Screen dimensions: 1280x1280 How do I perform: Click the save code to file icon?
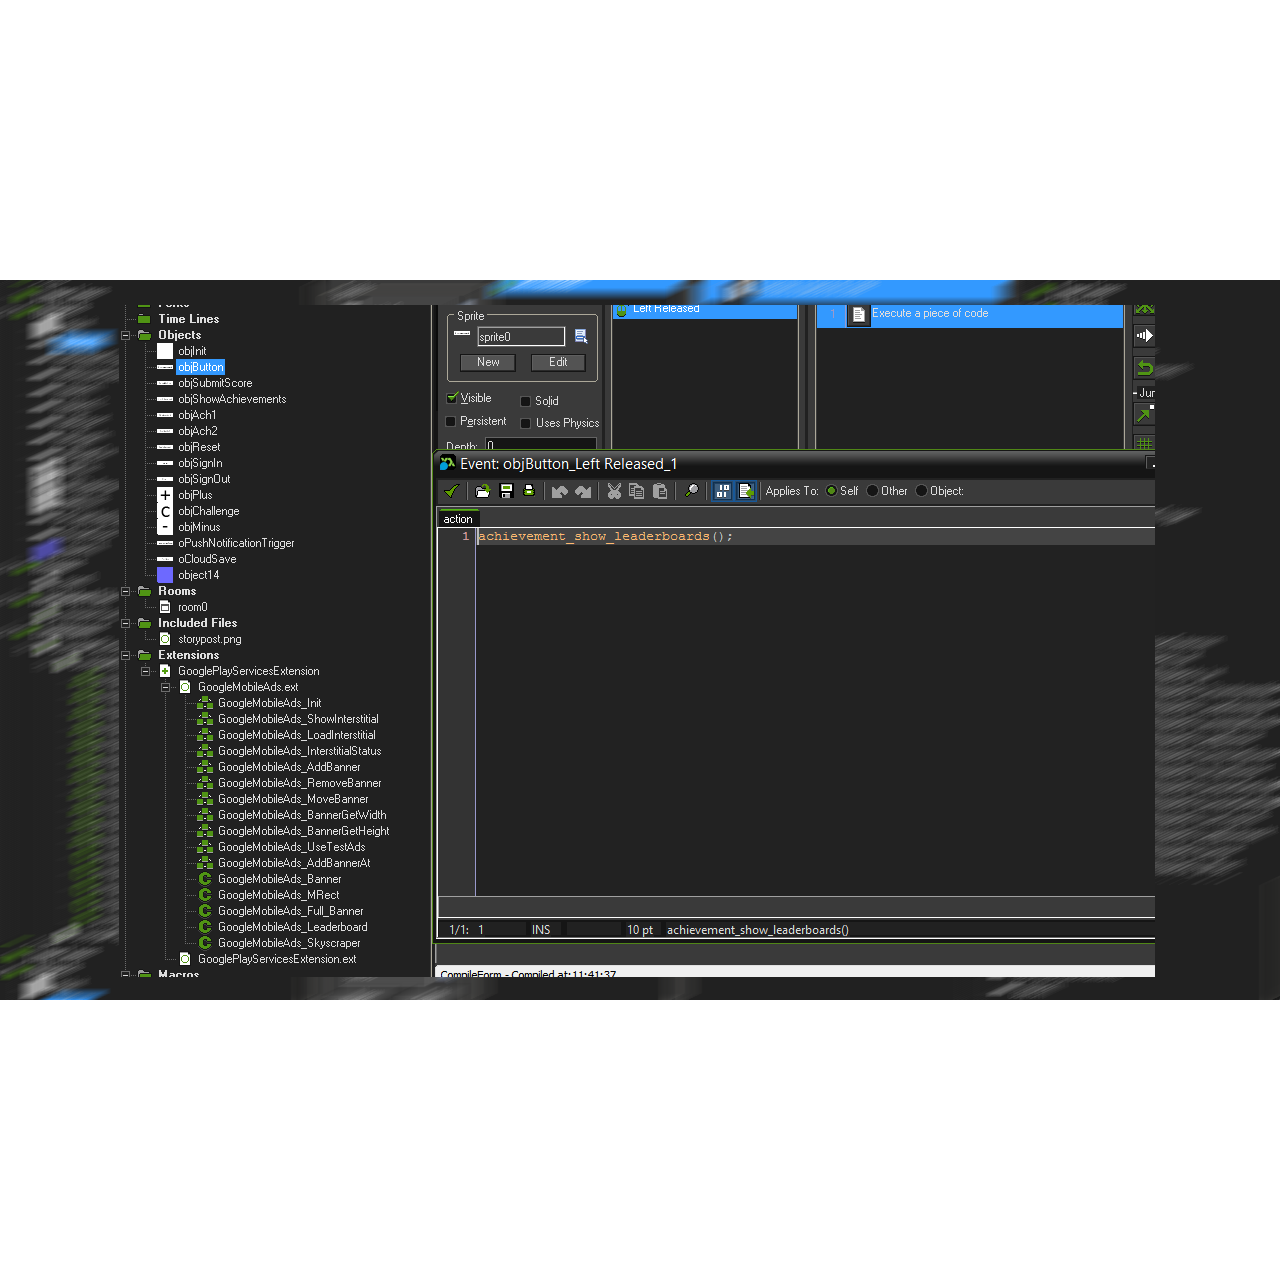(506, 491)
